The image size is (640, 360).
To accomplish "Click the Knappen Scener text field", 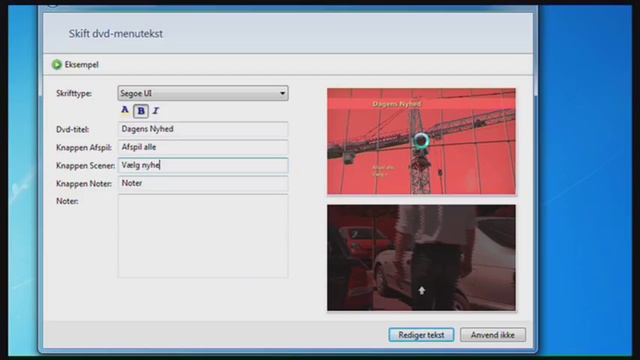I will click(x=203, y=165).
